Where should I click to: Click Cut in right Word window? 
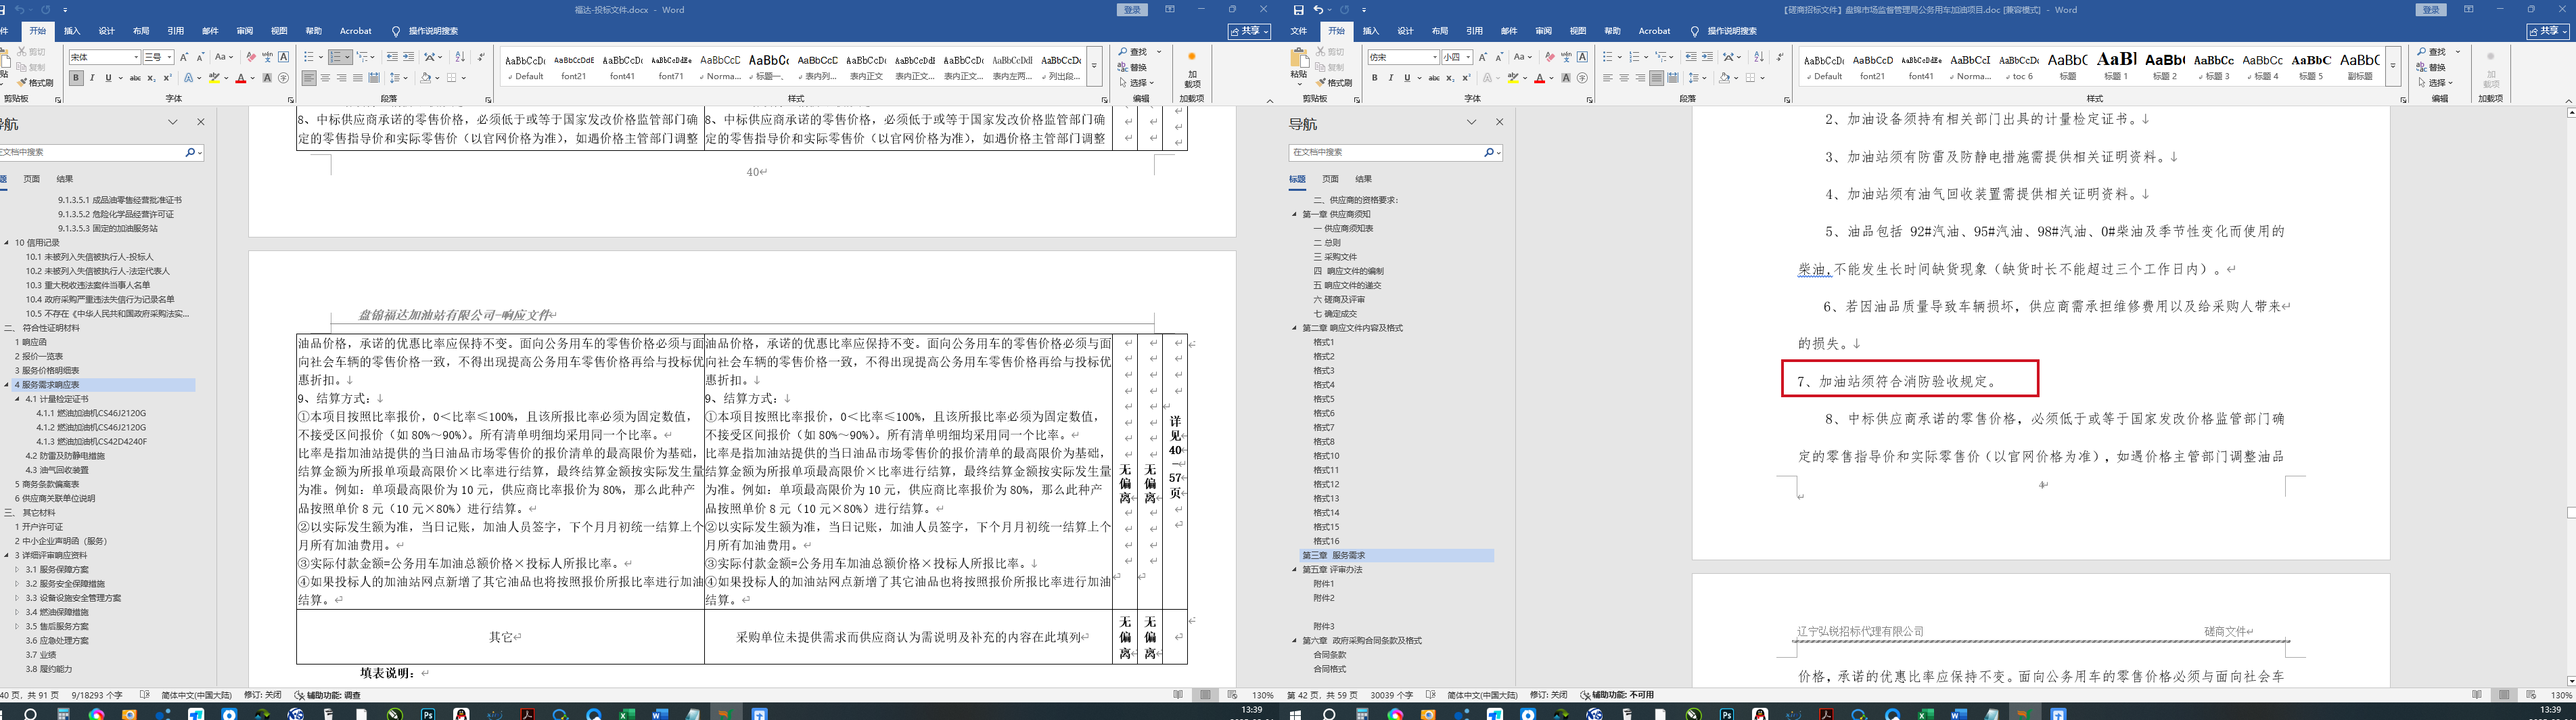1331,51
